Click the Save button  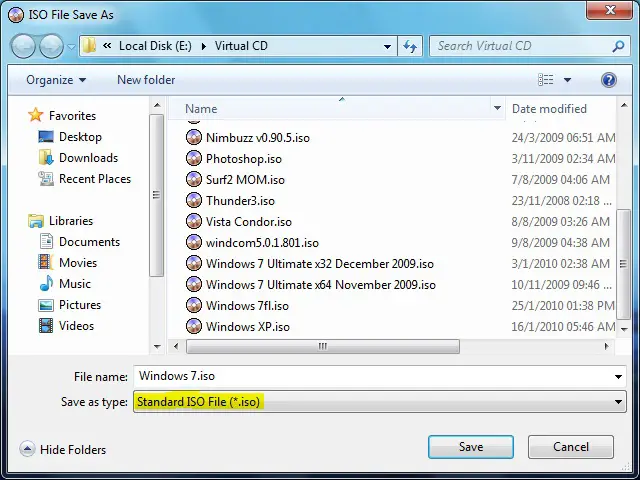[471, 447]
